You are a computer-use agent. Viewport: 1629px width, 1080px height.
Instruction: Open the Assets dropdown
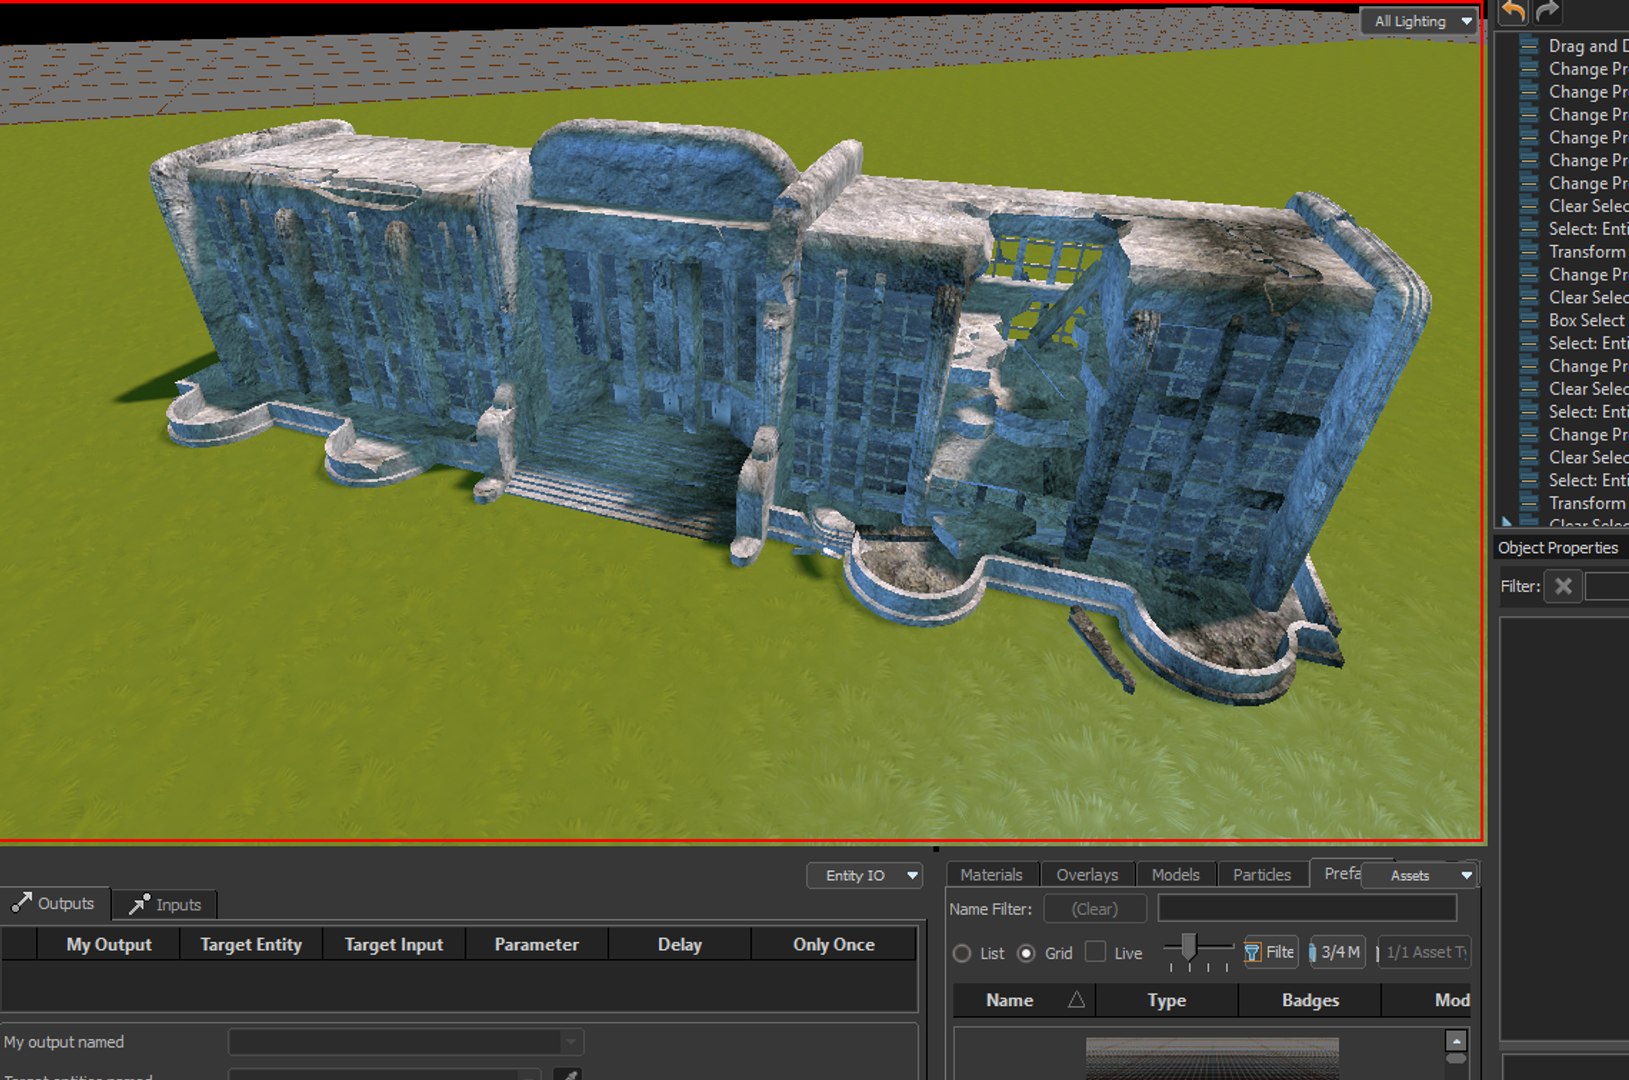[x=1420, y=875]
